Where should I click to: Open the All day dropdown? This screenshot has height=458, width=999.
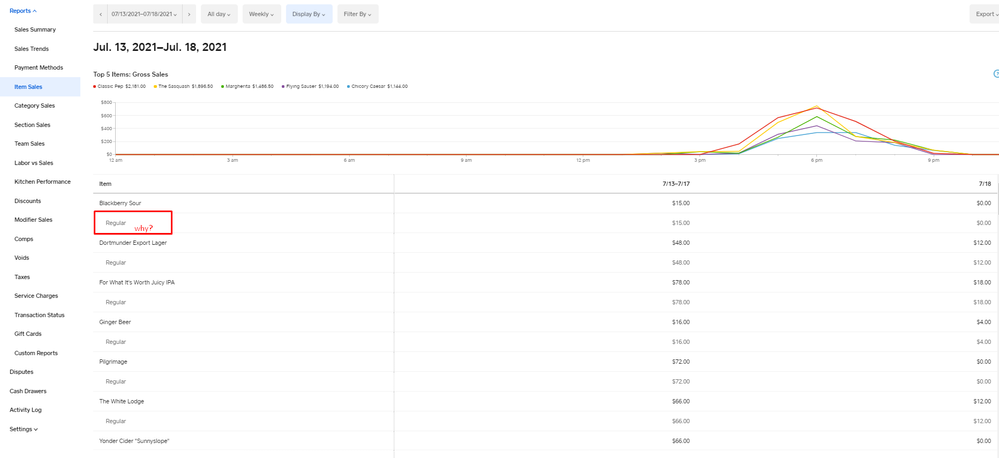219,14
